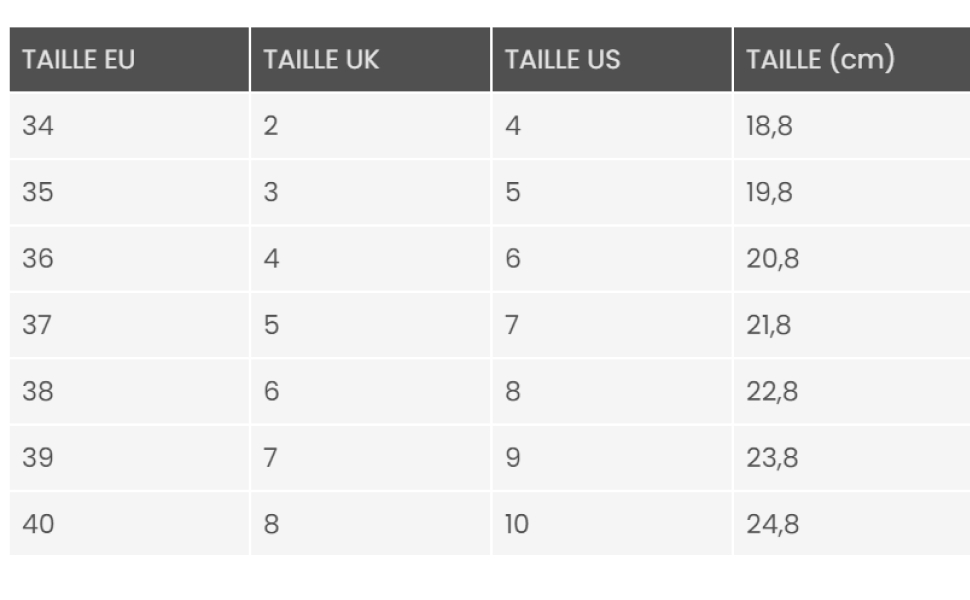Select EU size 39 cell
This screenshot has width=970, height=600.
38,458
